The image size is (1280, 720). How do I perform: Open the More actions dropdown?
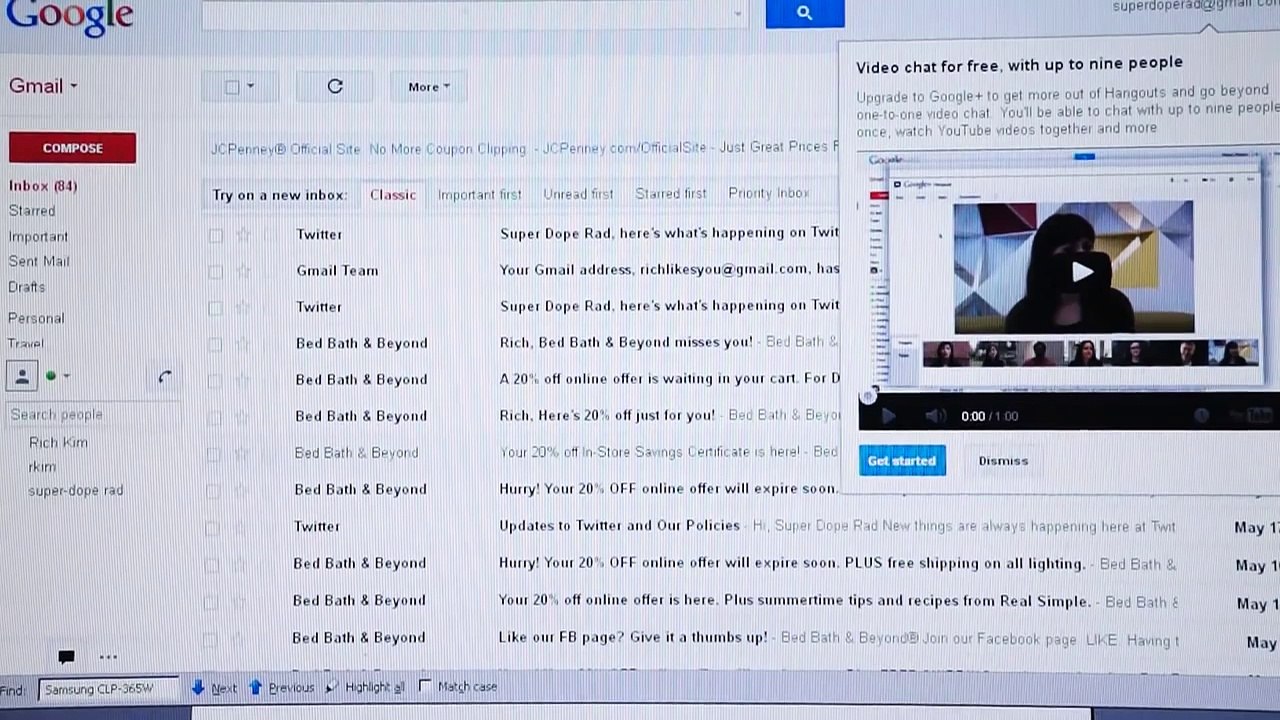pyautogui.click(x=429, y=87)
